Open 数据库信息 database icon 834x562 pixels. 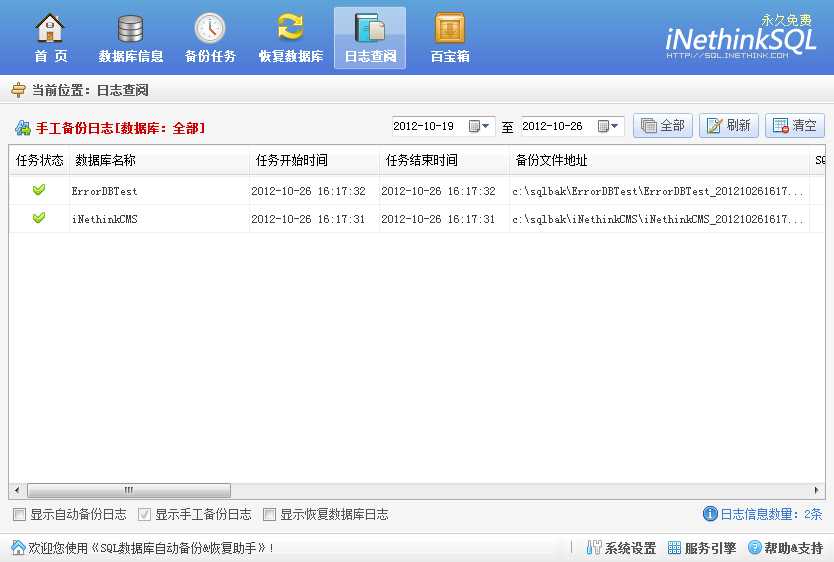[x=130, y=28]
